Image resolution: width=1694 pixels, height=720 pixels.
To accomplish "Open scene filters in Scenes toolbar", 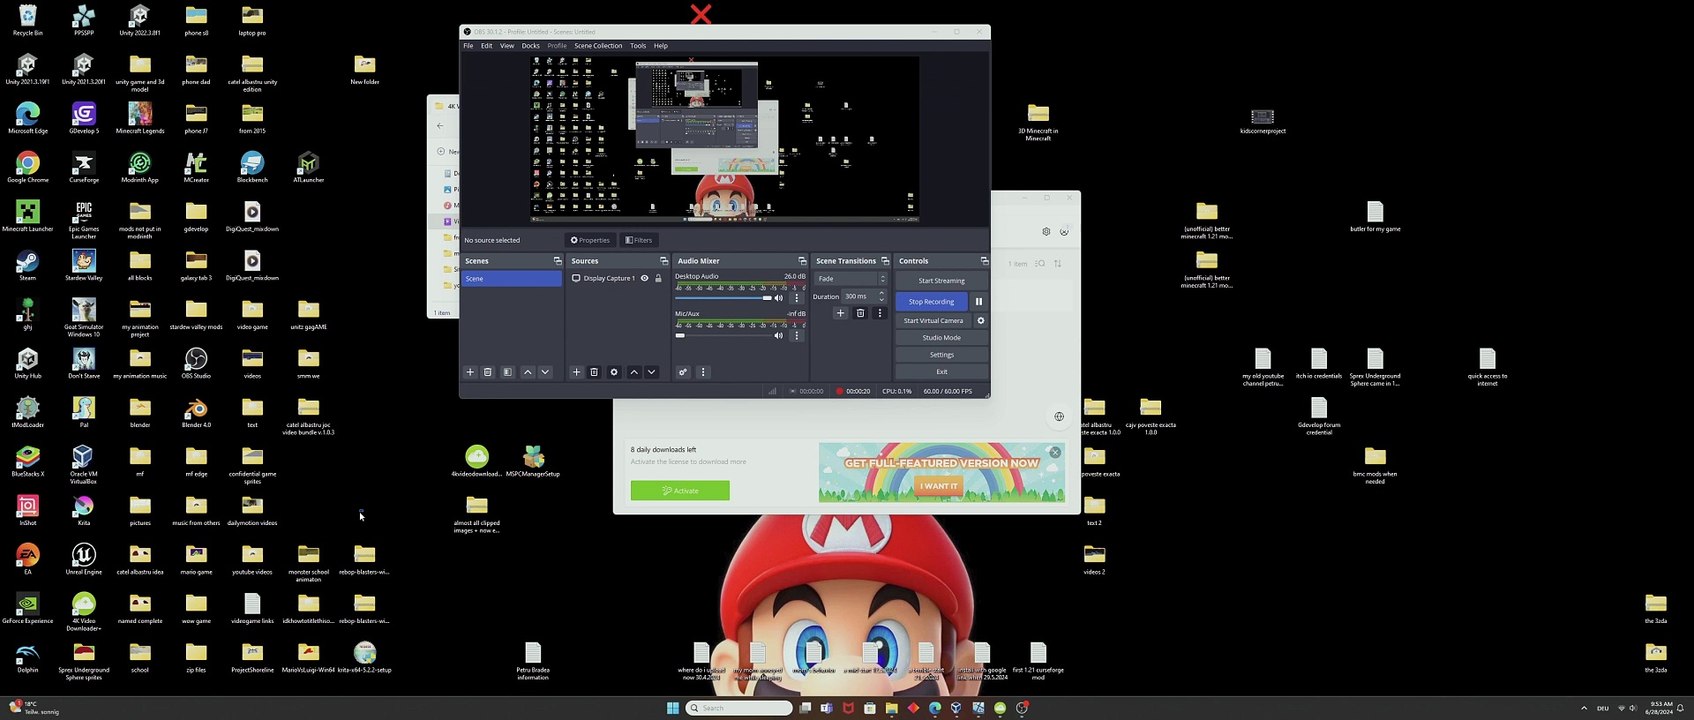I will point(507,372).
